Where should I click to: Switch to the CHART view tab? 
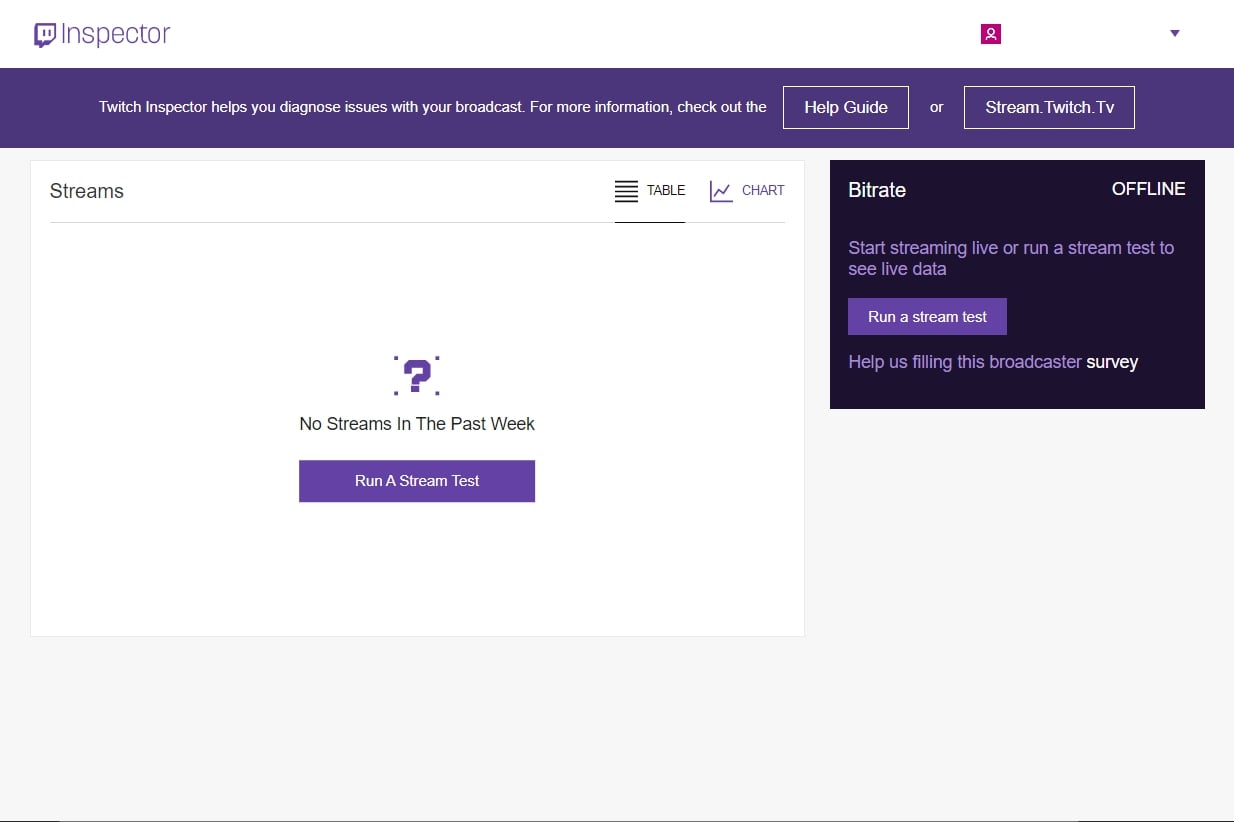coord(747,191)
